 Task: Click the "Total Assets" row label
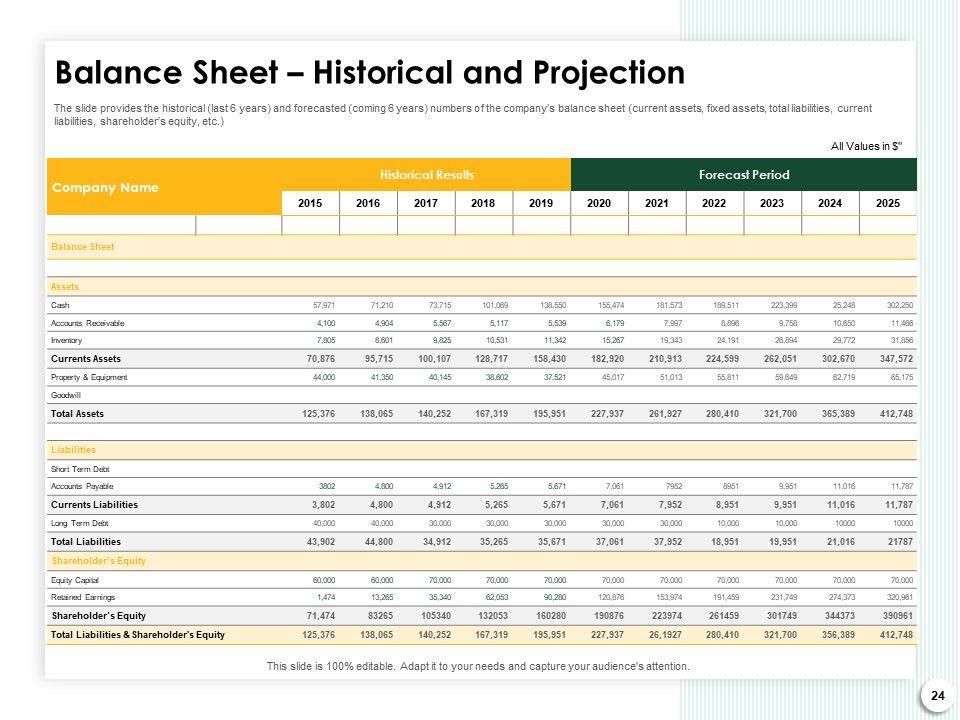77,413
